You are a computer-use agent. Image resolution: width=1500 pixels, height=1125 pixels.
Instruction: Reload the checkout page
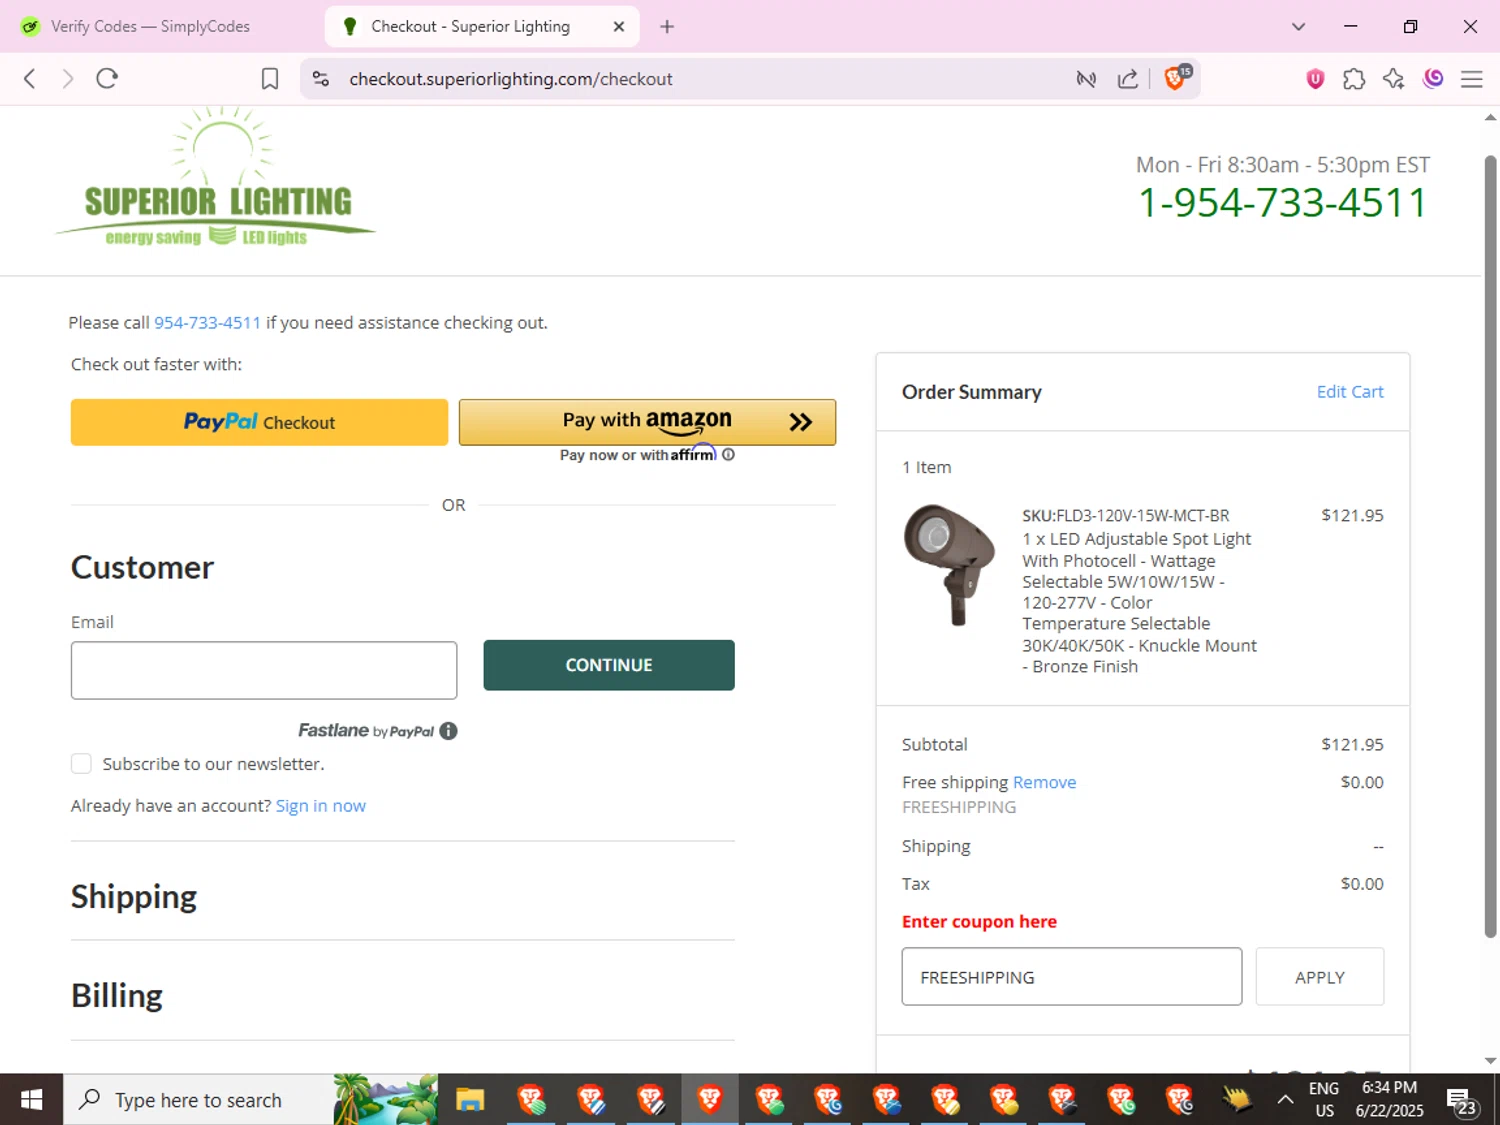[107, 79]
